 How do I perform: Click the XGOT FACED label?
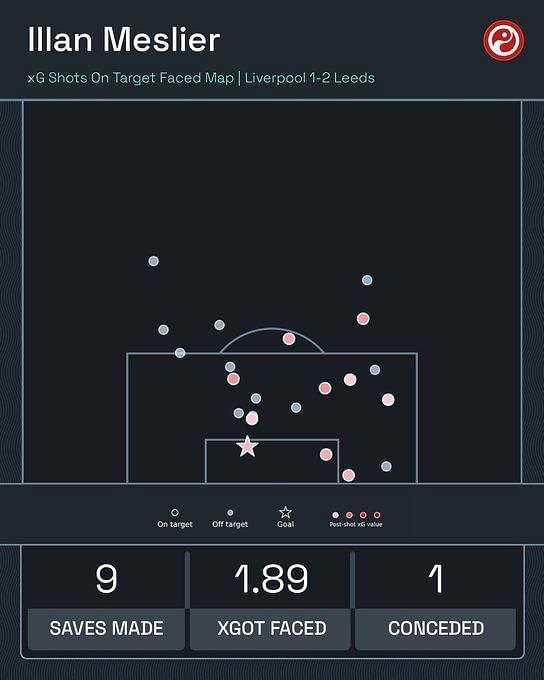[x=272, y=628]
